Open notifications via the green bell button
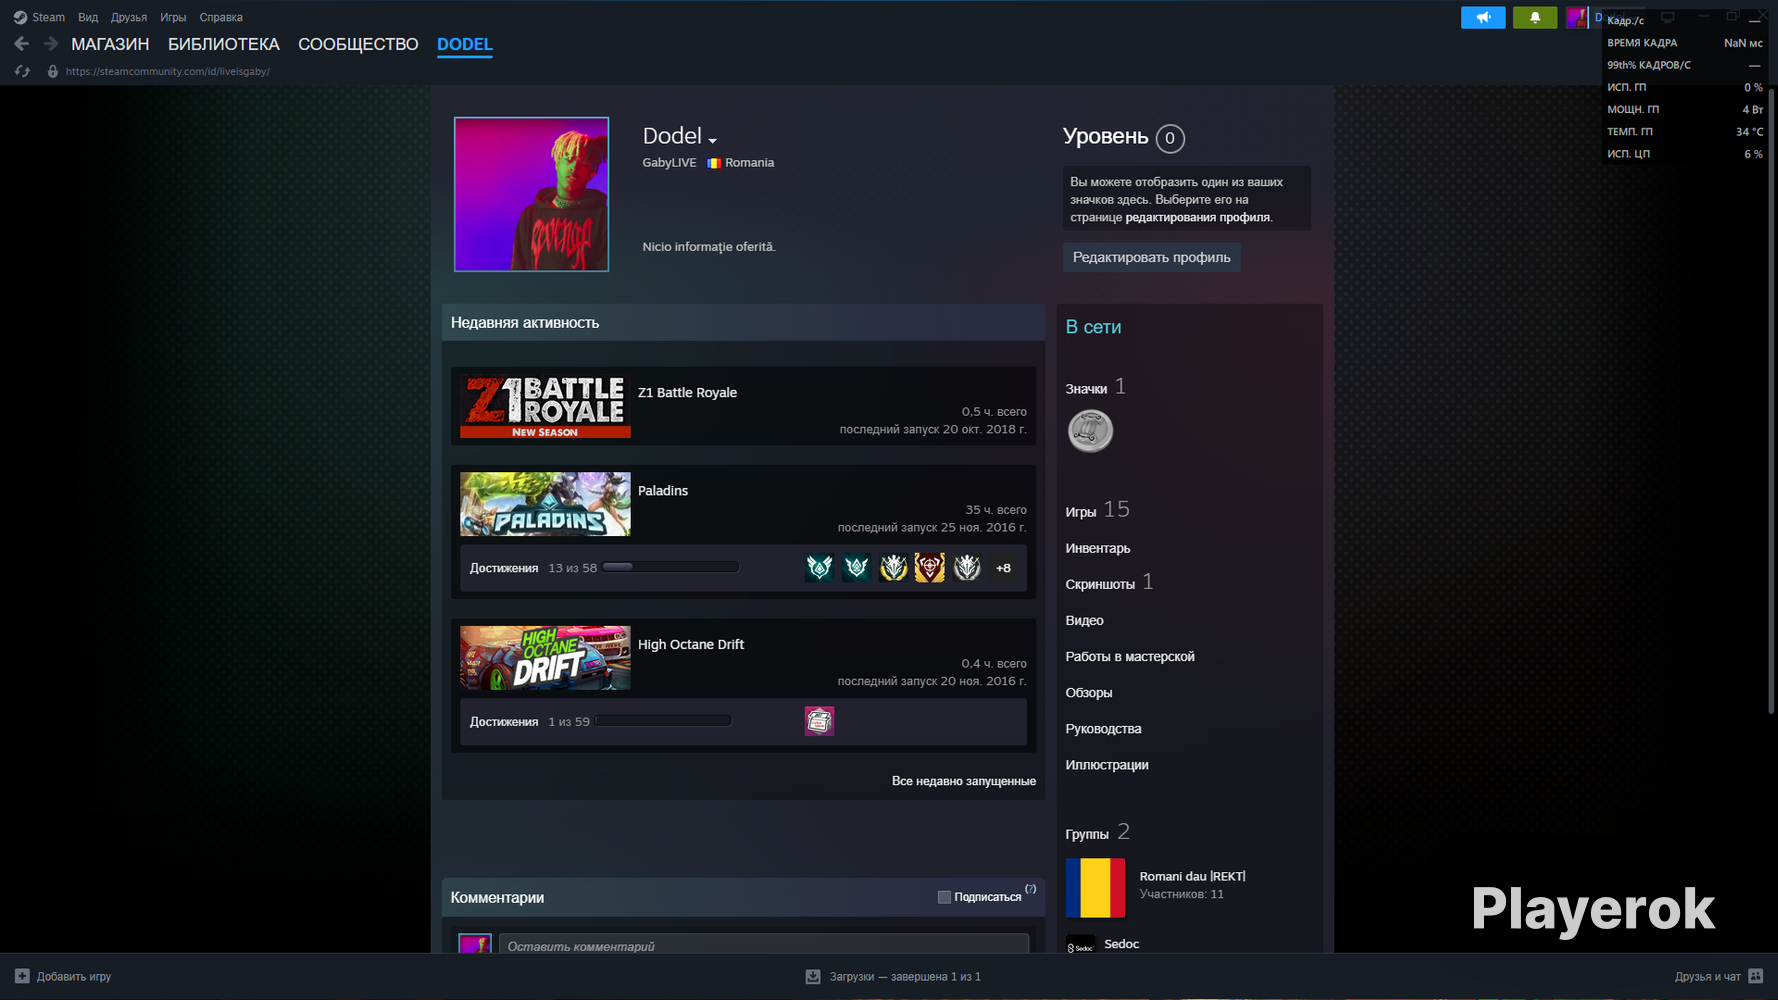The width and height of the screenshot is (1778, 1000). tap(1535, 17)
